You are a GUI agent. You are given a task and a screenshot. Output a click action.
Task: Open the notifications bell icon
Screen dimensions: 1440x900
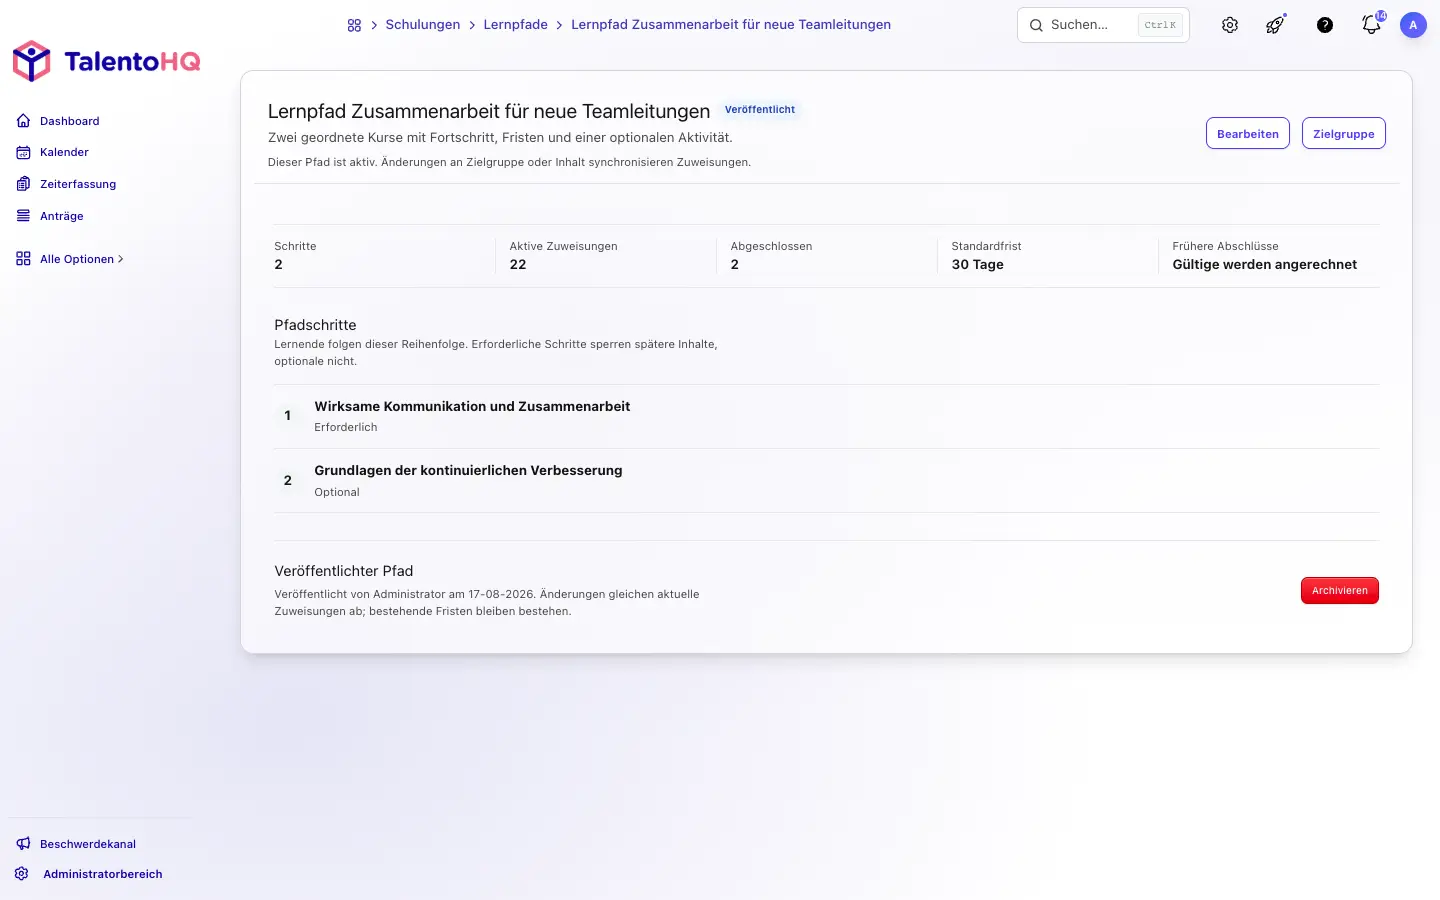tap(1371, 25)
